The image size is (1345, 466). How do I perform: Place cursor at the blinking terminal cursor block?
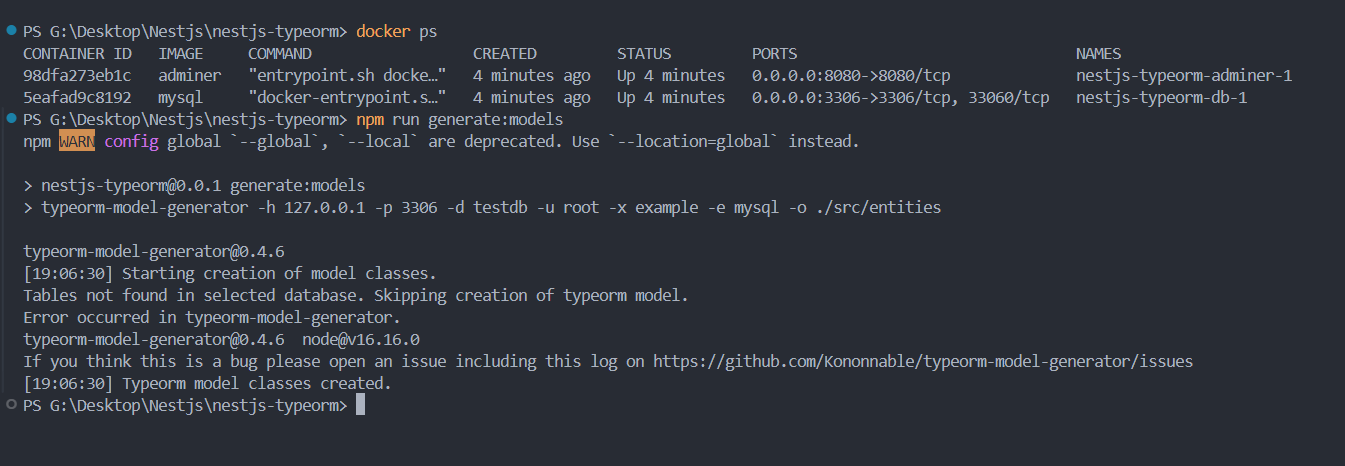click(360, 405)
